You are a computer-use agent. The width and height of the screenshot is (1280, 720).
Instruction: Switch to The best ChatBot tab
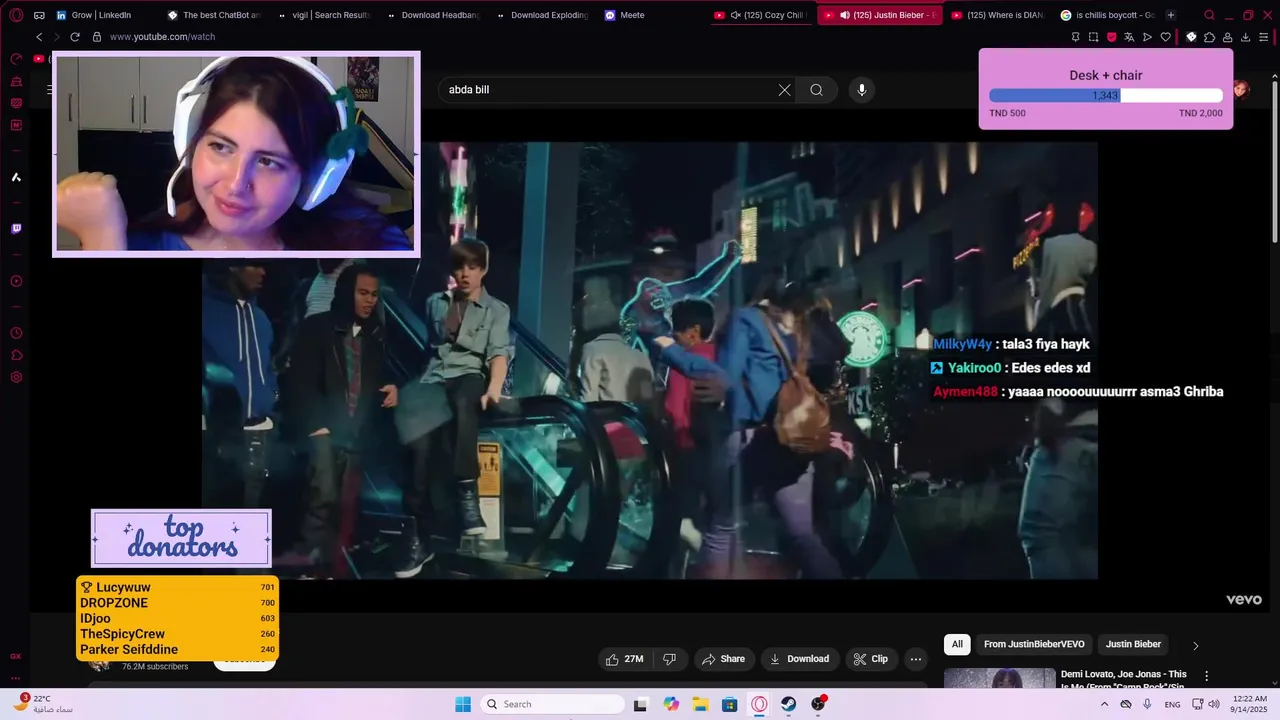coord(214,15)
